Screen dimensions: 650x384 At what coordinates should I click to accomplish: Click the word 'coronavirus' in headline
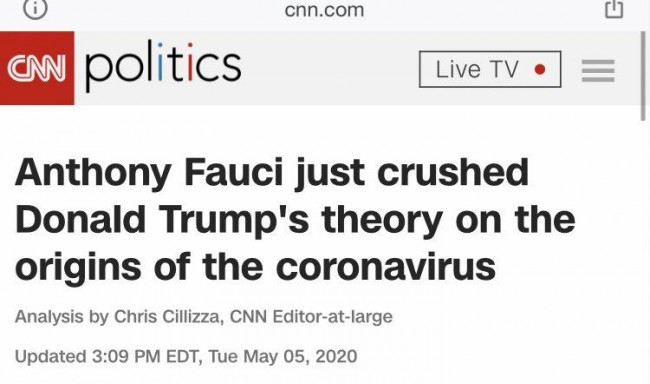[386, 266]
